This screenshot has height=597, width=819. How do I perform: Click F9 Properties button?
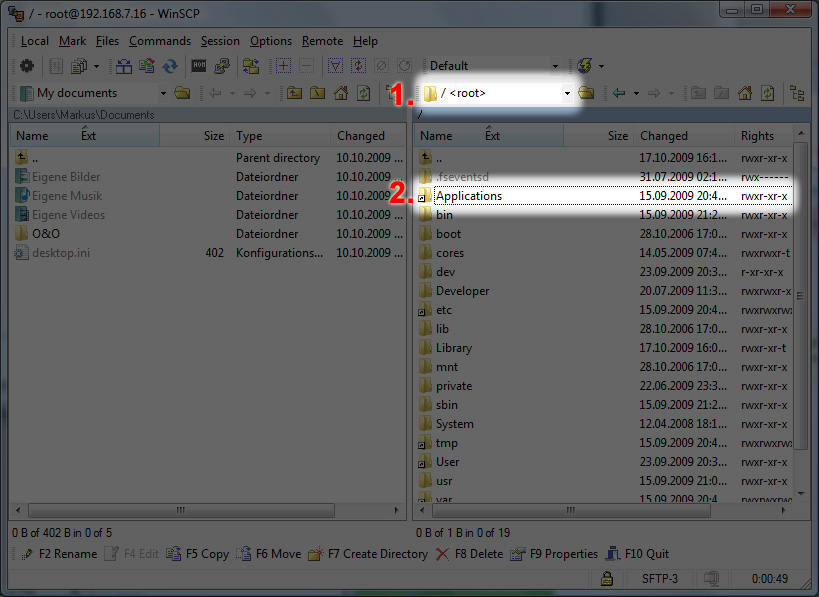[x=554, y=554]
